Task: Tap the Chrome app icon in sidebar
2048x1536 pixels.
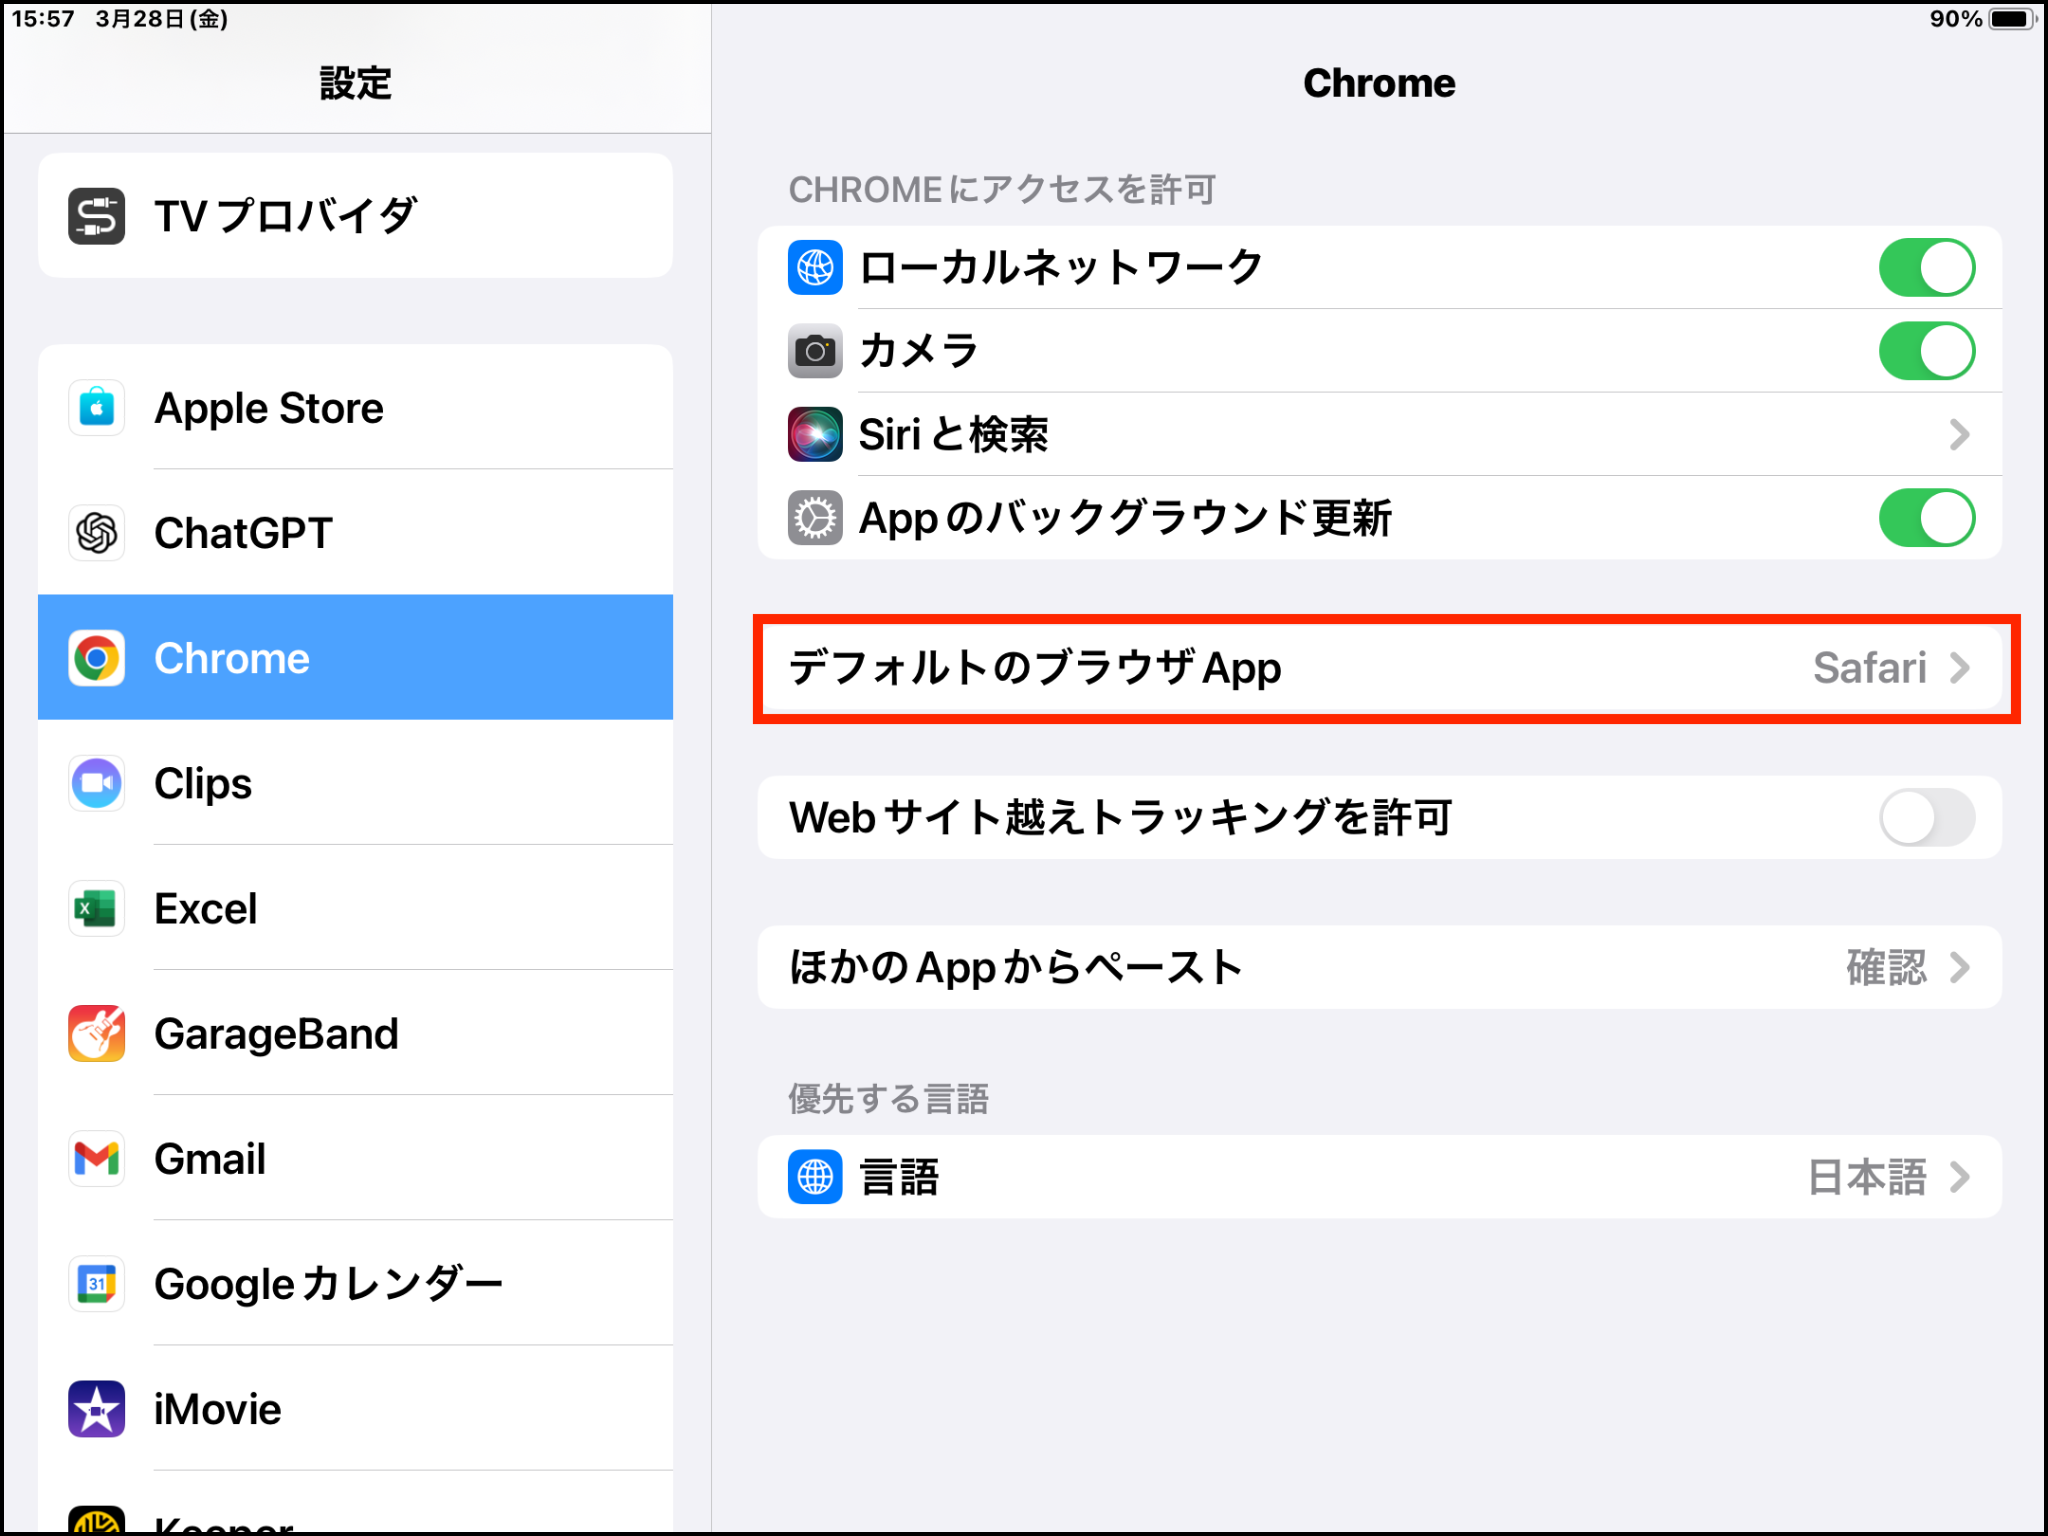Action: click(x=96, y=658)
